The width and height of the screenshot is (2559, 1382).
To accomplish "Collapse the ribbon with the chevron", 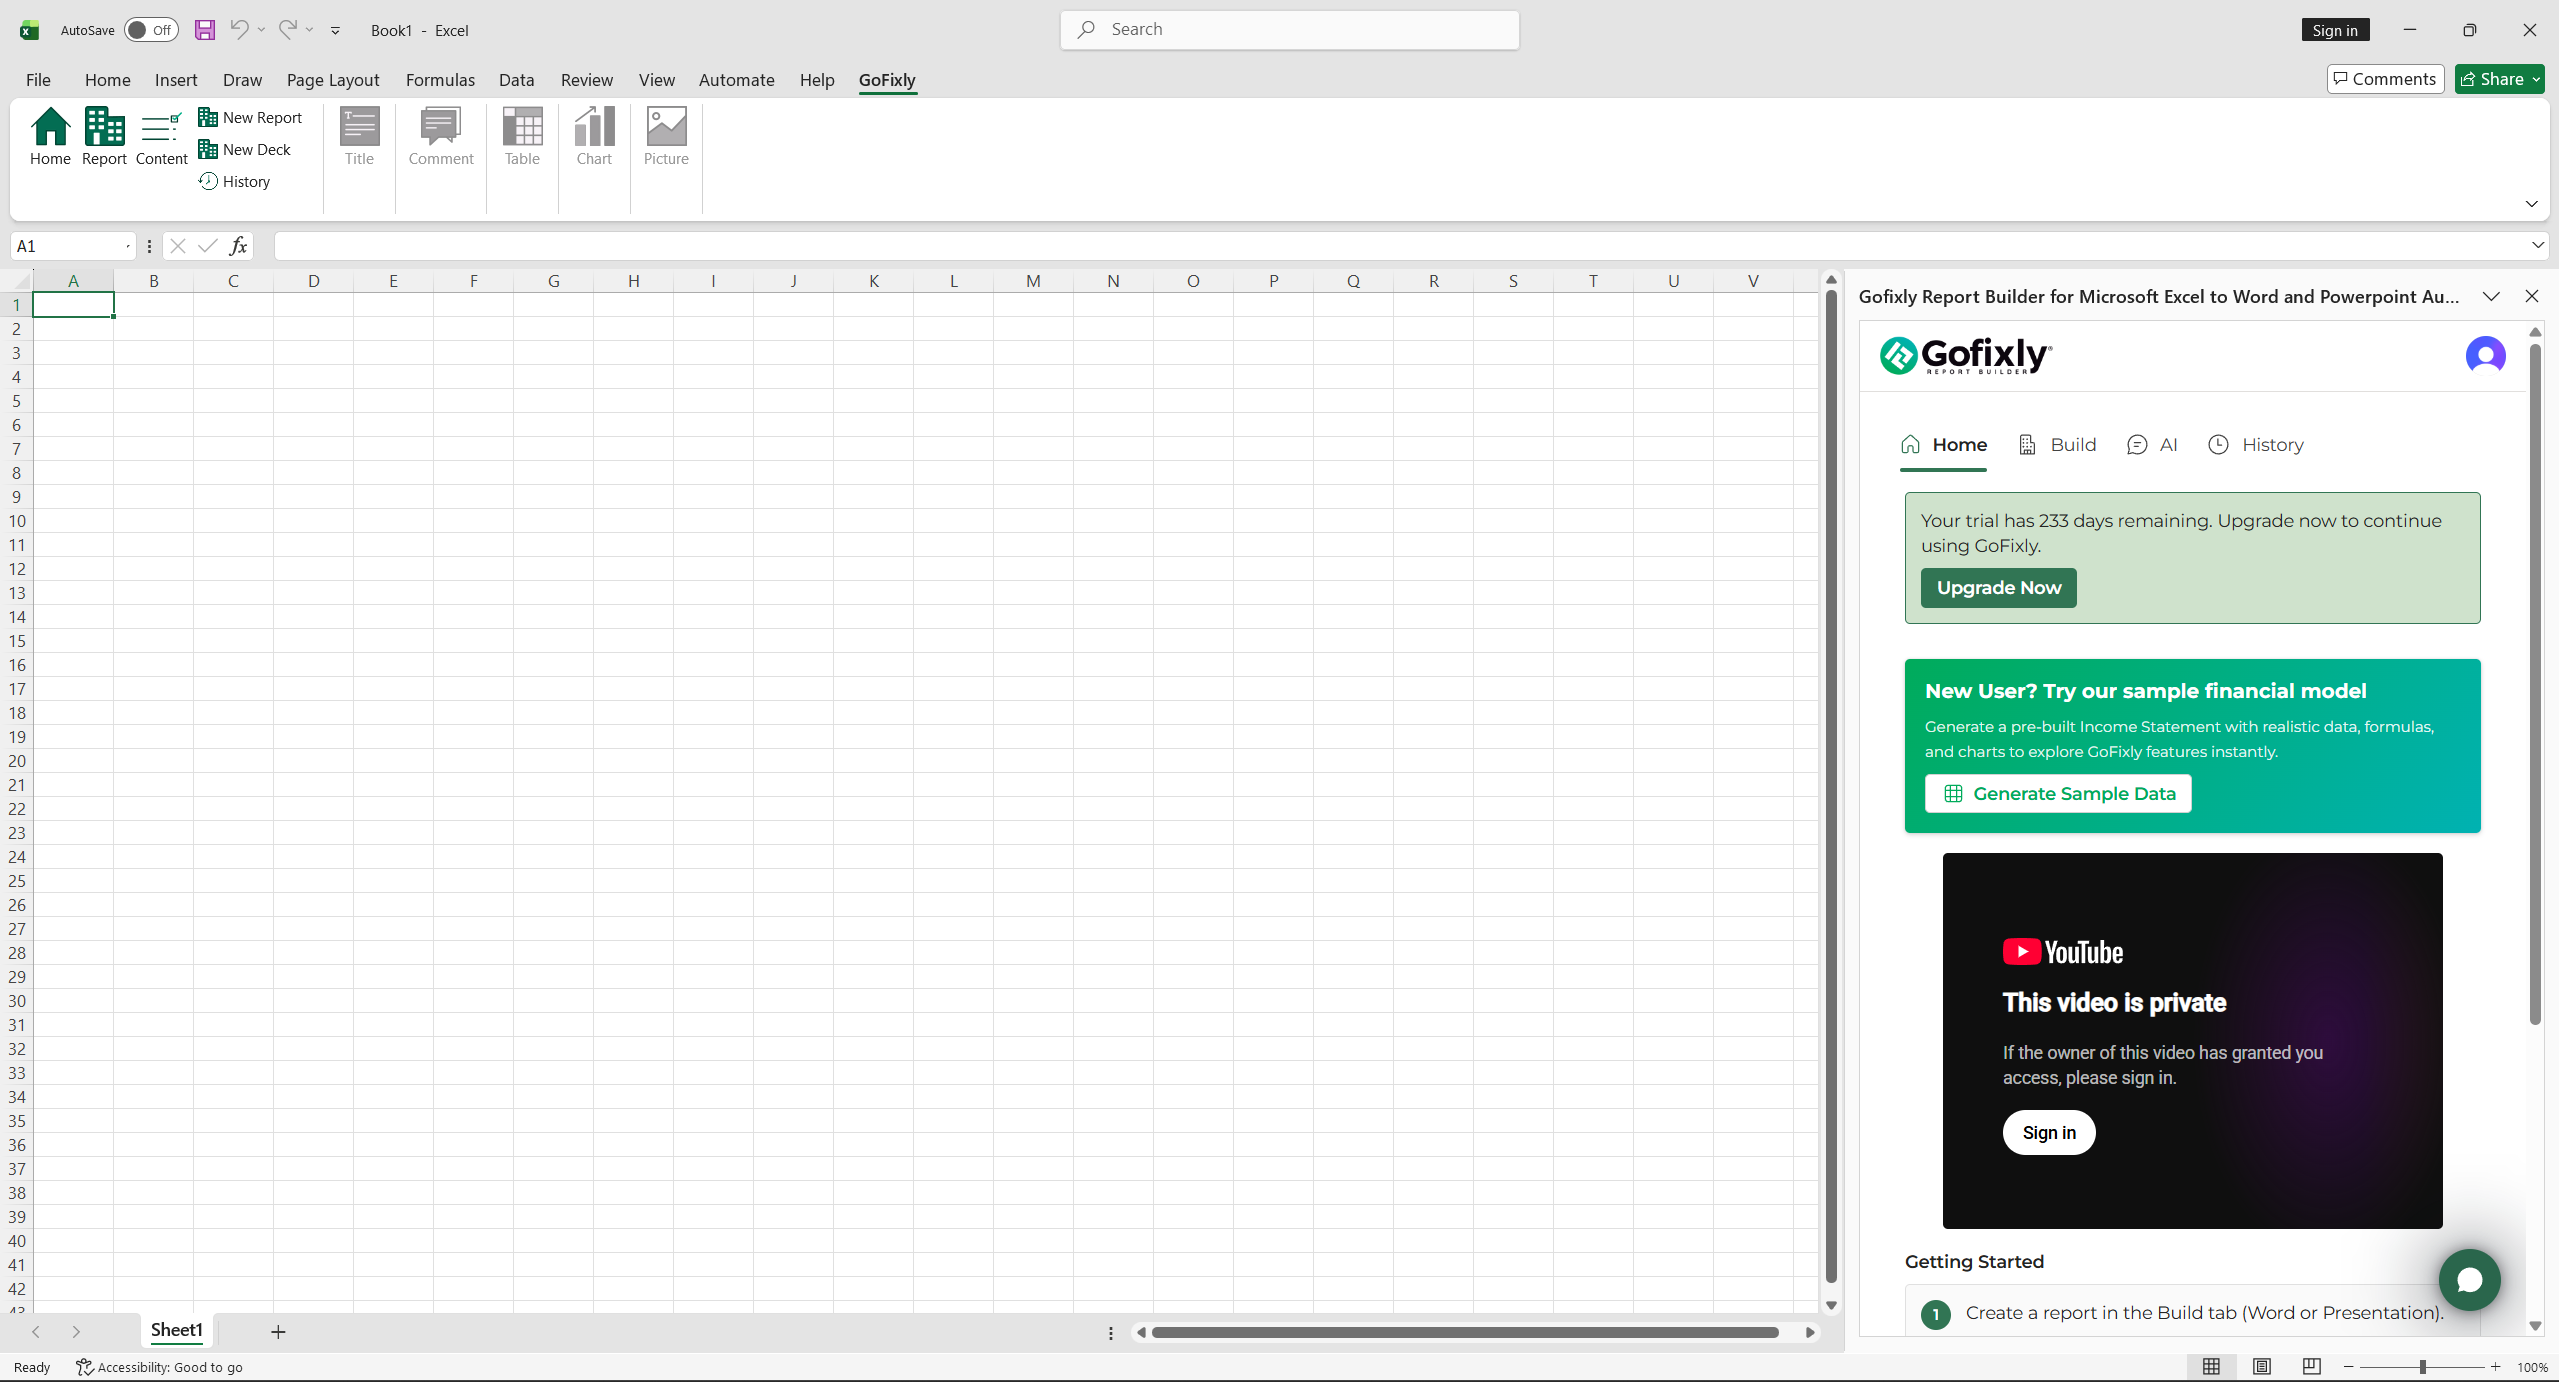I will click(x=2531, y=203).
